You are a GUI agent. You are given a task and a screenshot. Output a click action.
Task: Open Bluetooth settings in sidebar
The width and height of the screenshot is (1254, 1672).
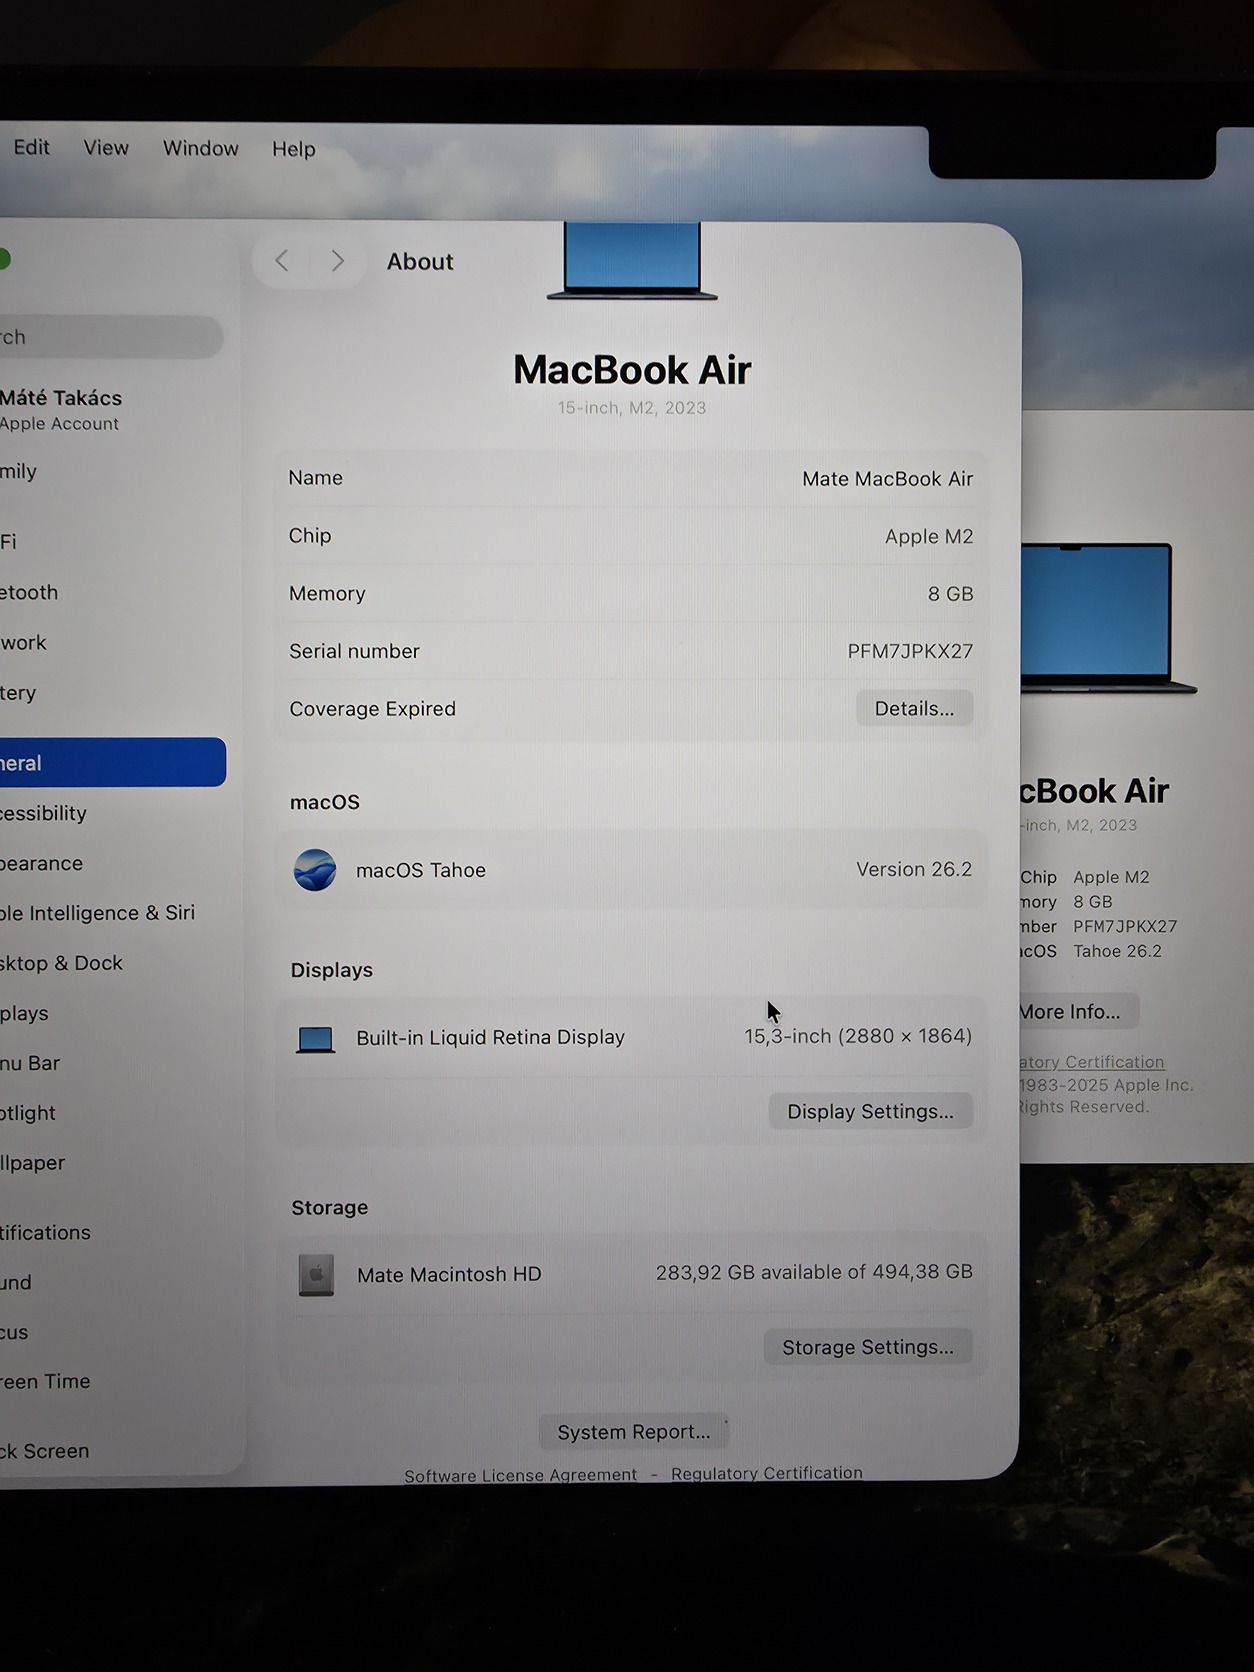pos(29,592)
